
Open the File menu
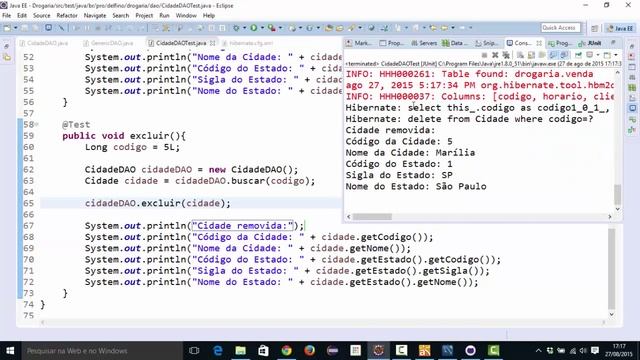pos(7,16)
